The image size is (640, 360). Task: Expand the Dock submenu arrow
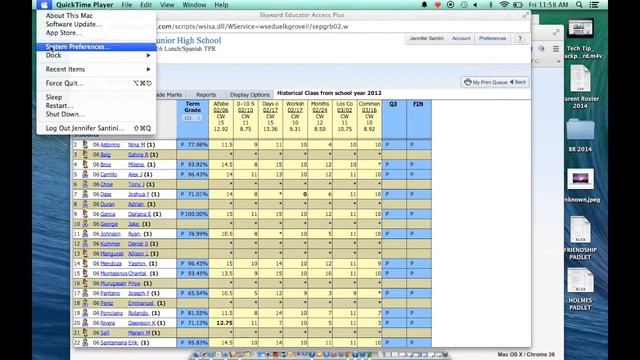click(x=148, y=55)
